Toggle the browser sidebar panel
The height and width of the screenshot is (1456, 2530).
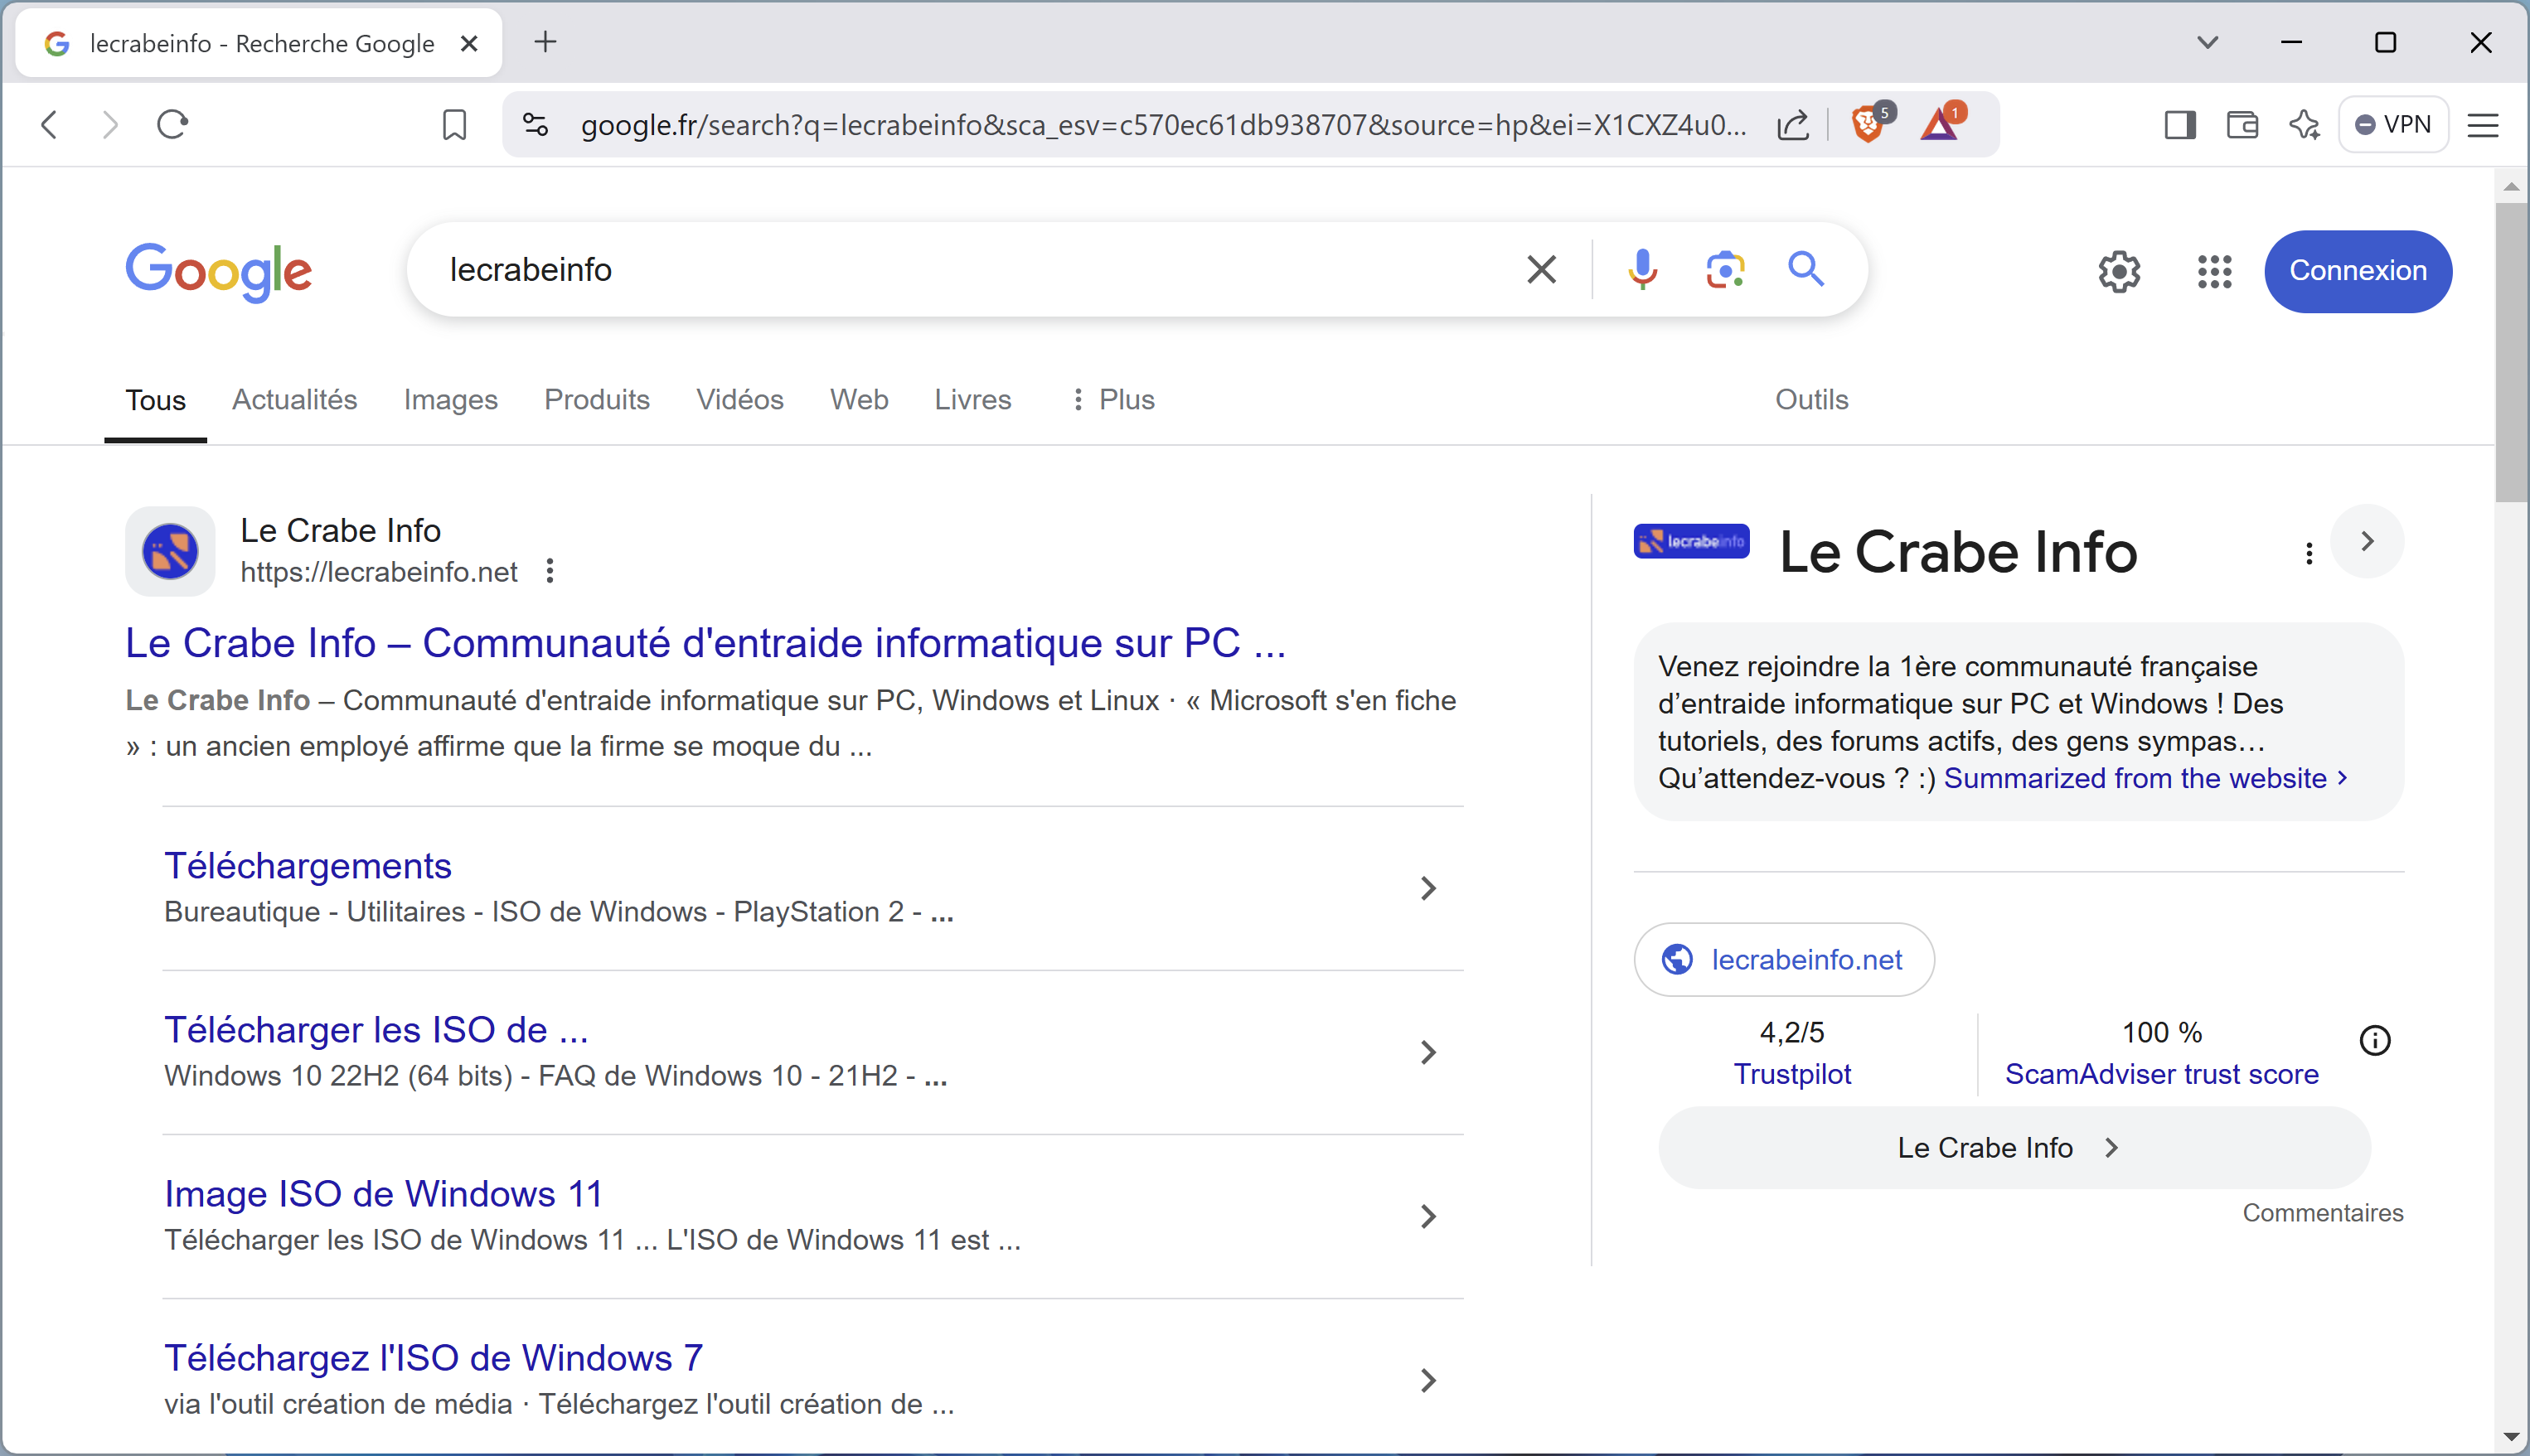2179,125
